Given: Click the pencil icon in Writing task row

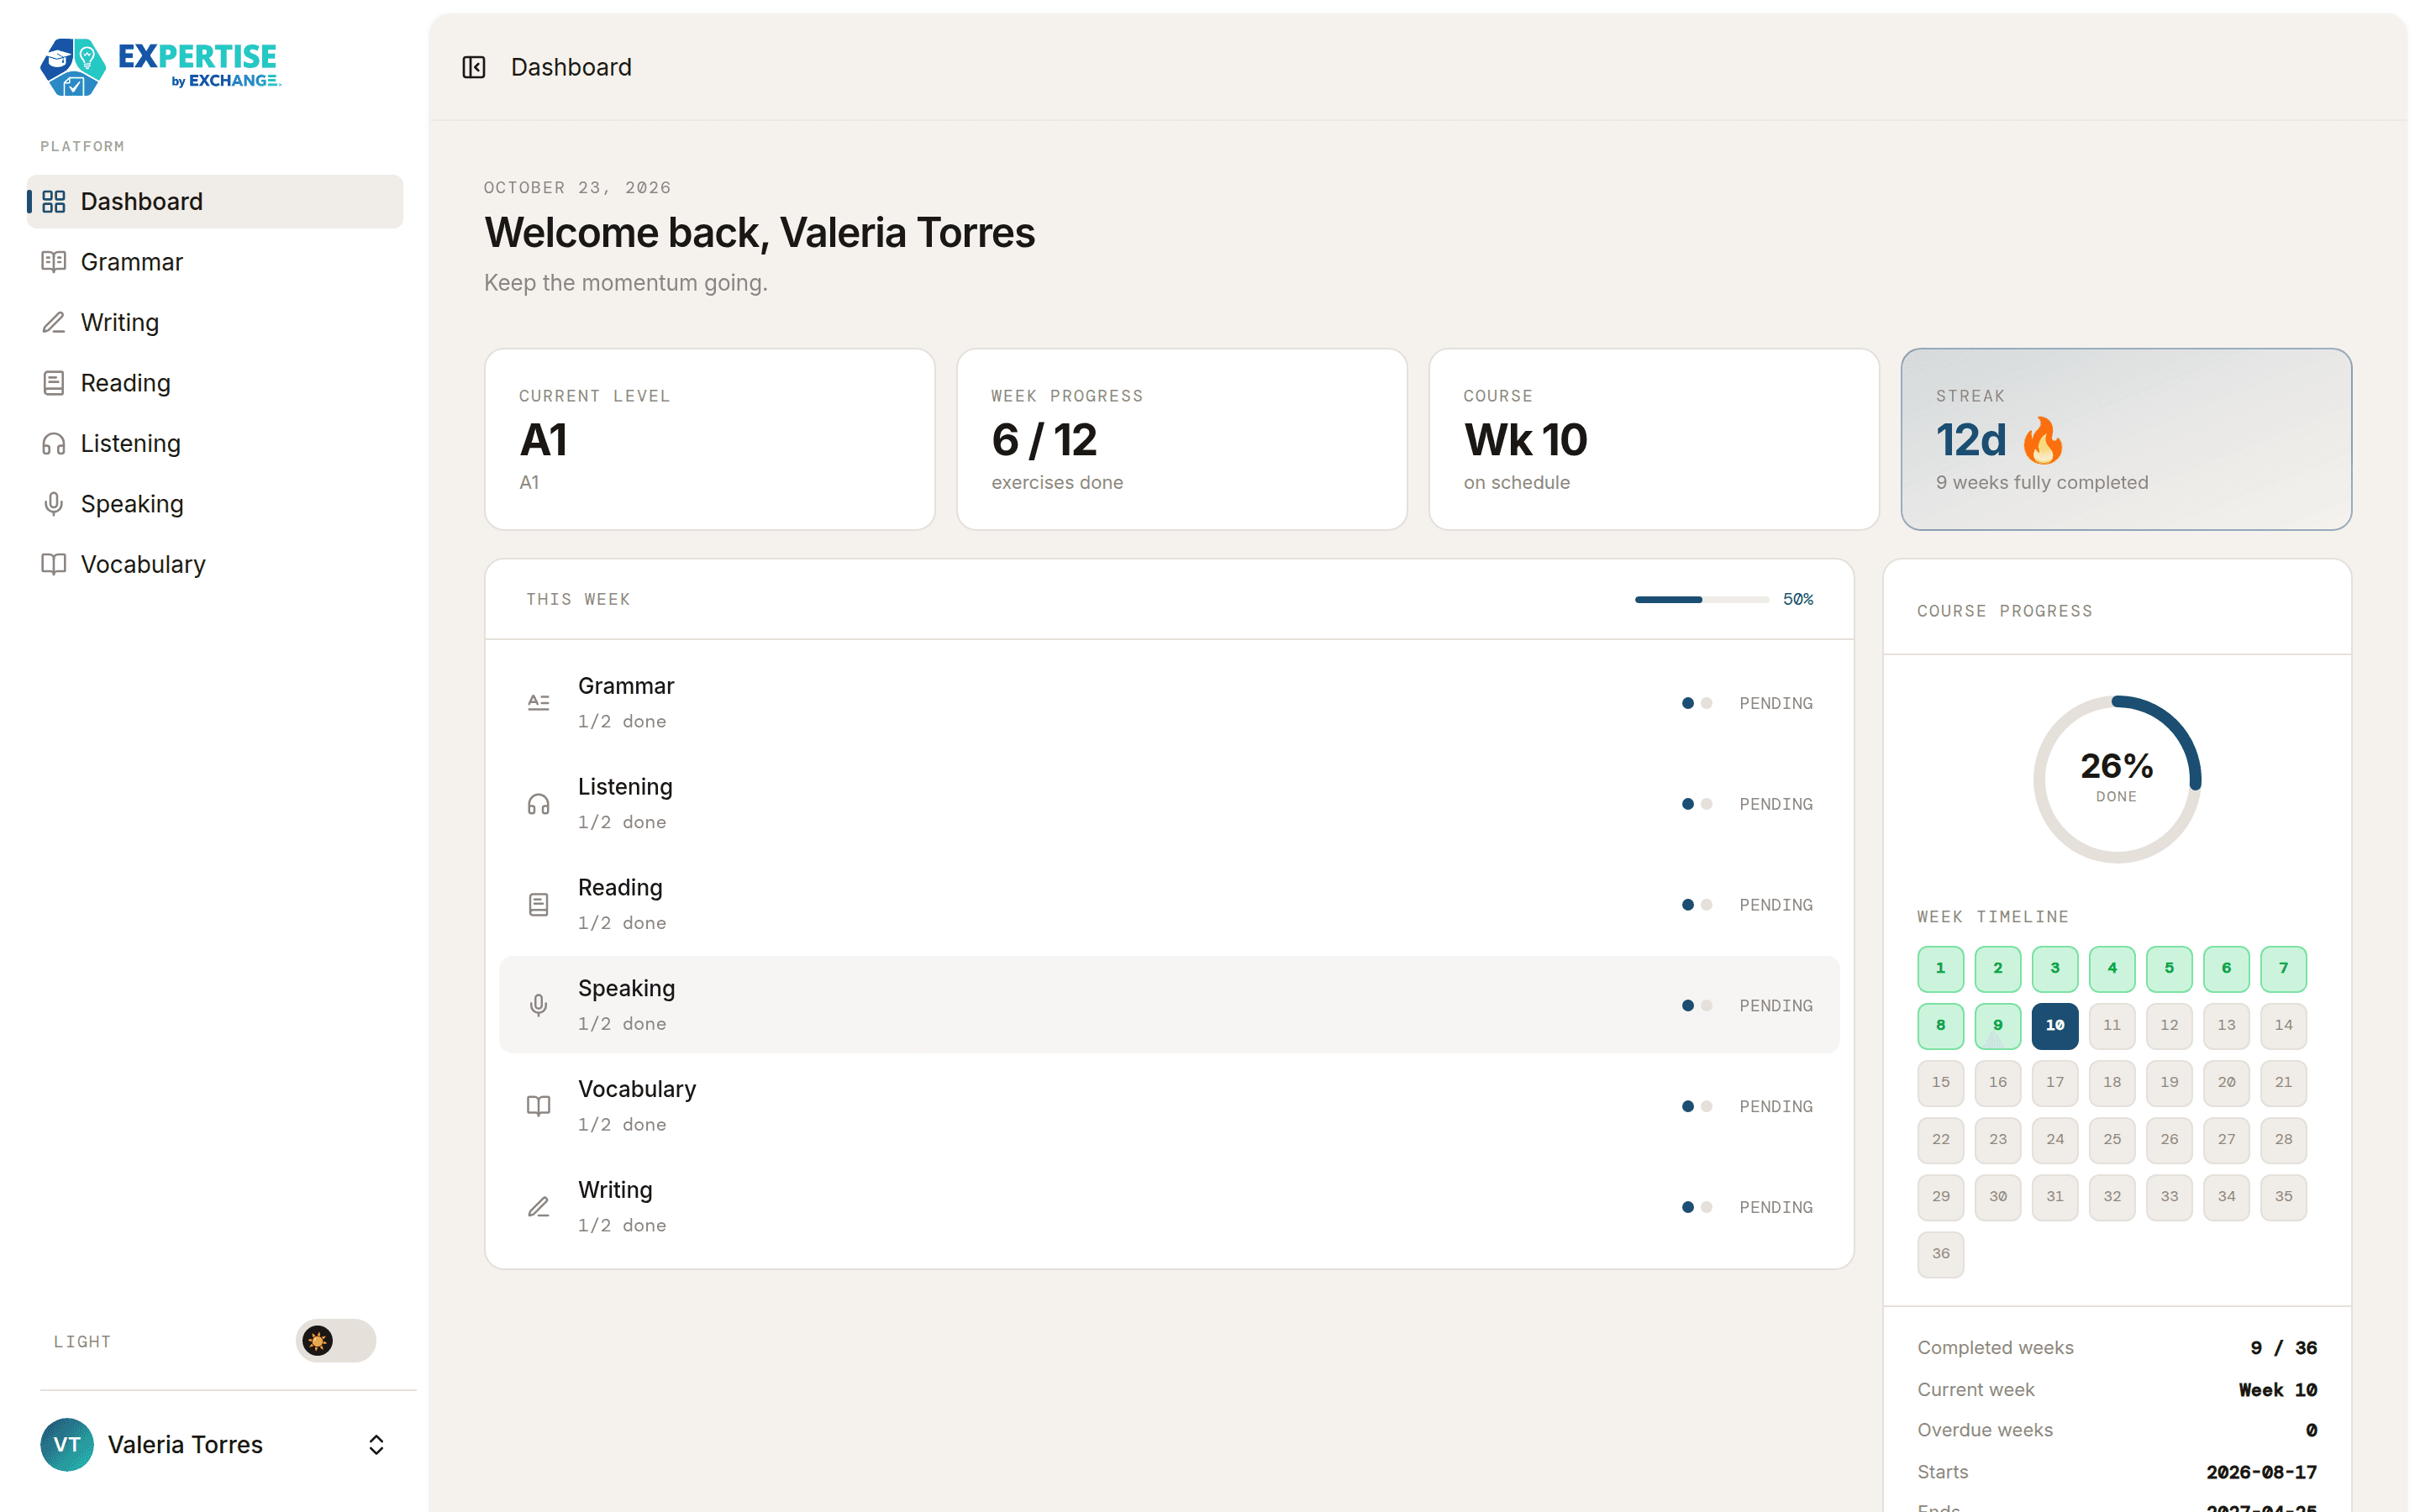Looking at the screenshot, I should click(538, 1207).
